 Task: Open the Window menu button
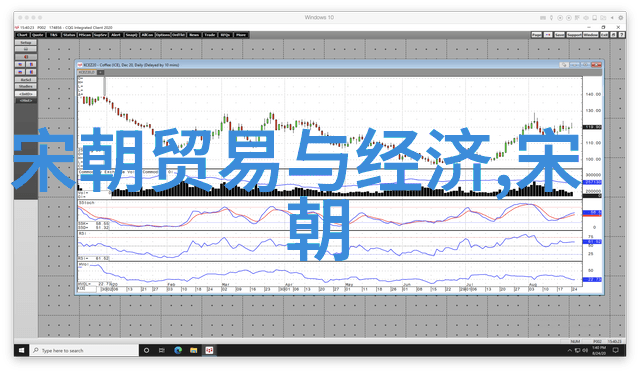(591, 35)
